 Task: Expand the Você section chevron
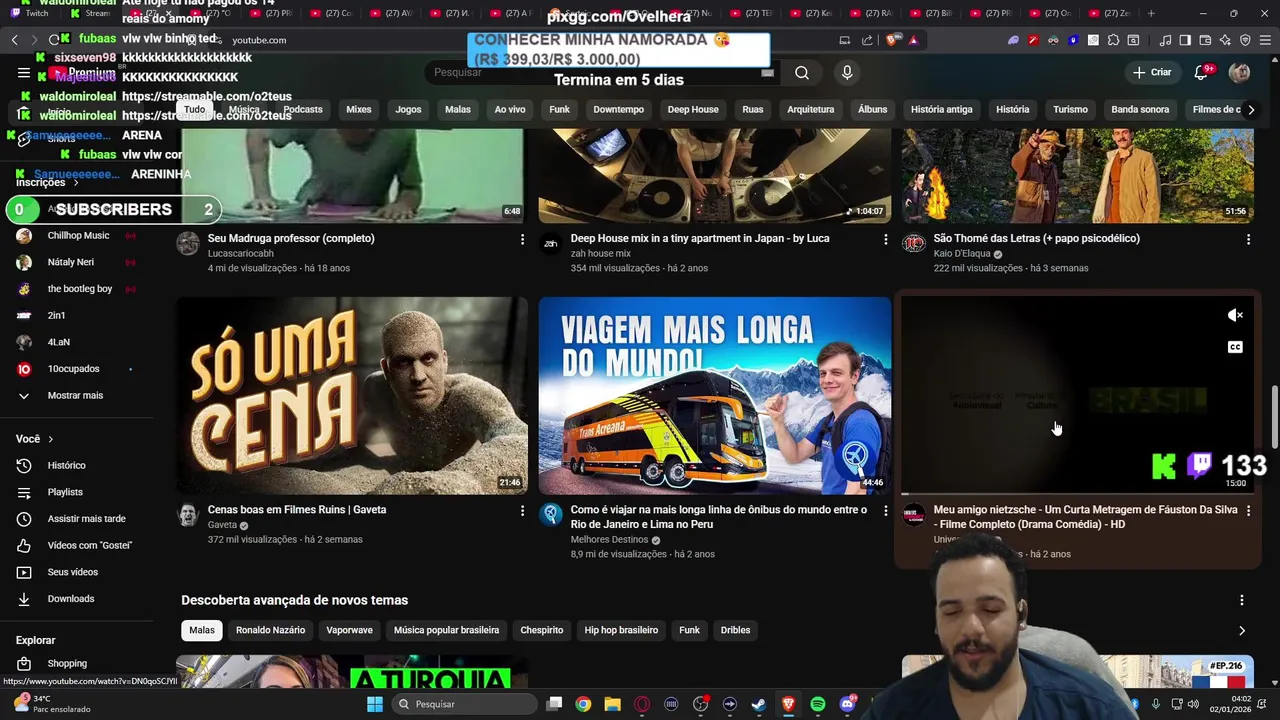coord(50,439)
